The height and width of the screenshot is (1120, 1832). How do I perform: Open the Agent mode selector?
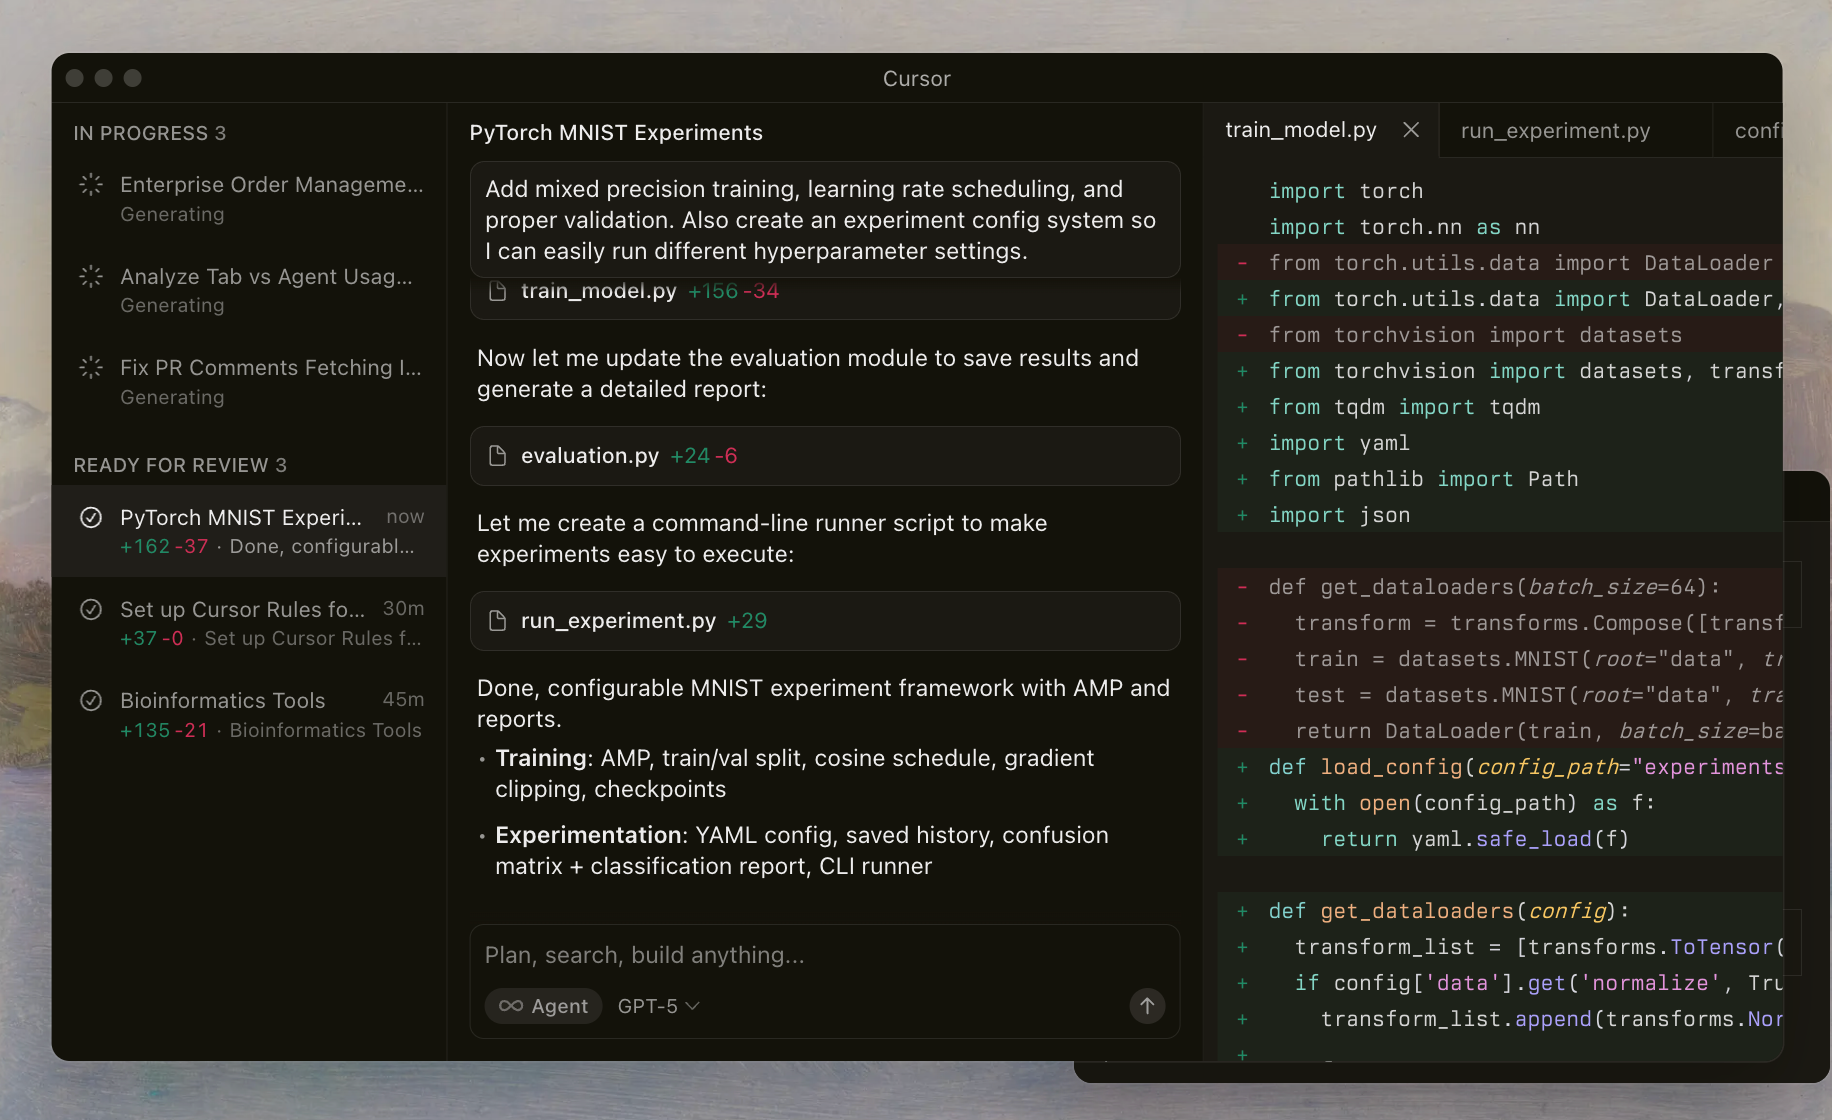[x=544, y=1006]
